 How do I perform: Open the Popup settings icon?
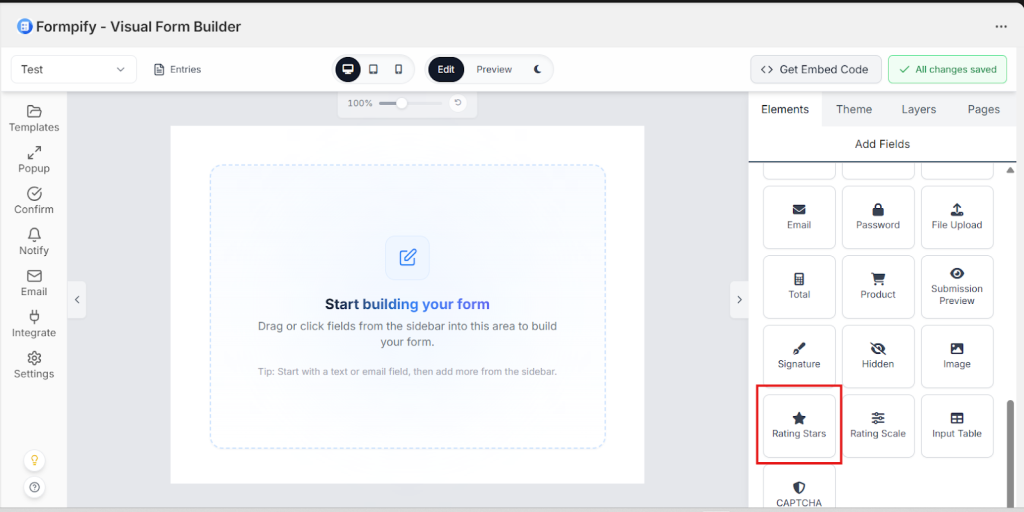[x=34, y=159]
